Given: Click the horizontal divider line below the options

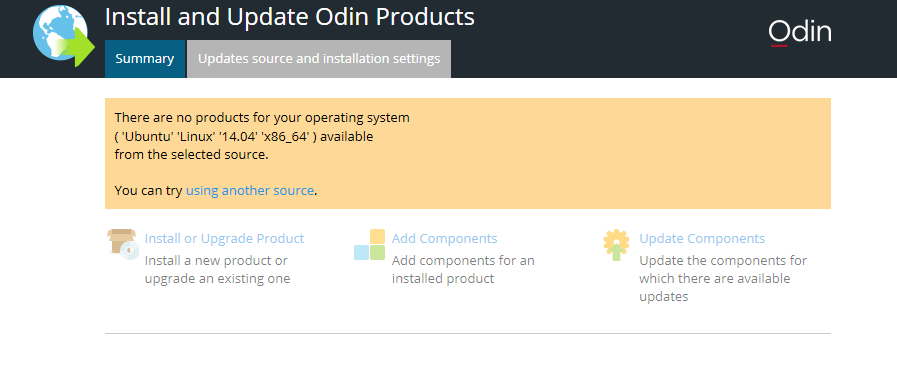Looking at the screenshot, I should [x=467, y=333].
